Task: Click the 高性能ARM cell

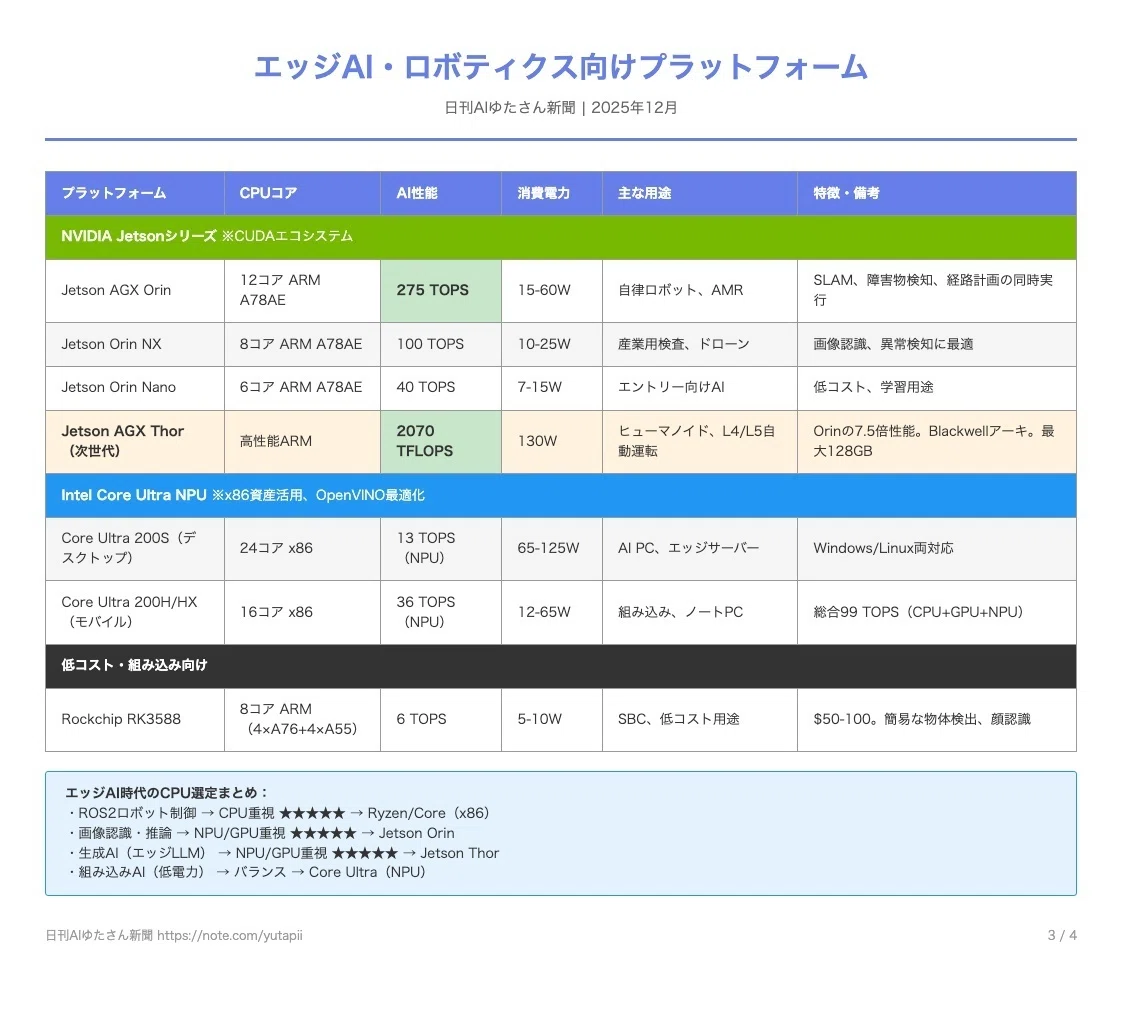Action: pyautogui.click(x=302, y=441)
